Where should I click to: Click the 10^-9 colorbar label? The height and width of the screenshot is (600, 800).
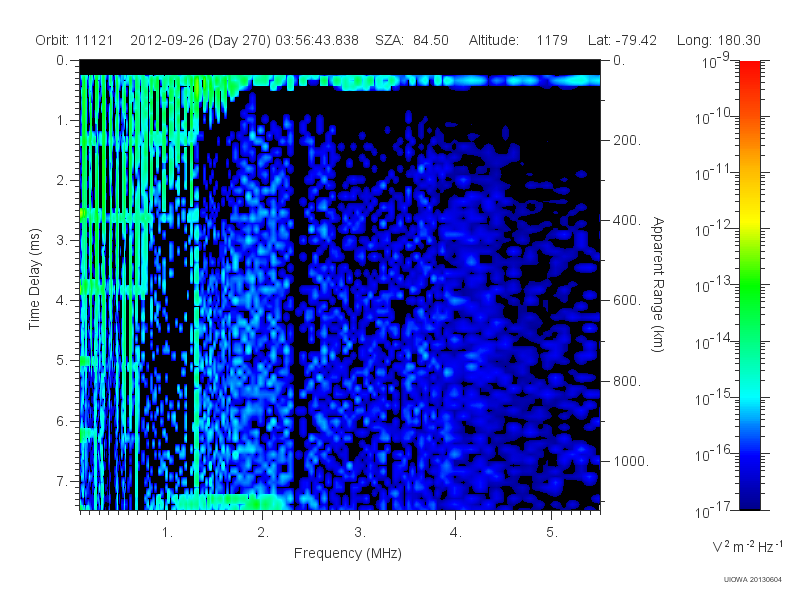pyautogui.click(x=716, y=62)
